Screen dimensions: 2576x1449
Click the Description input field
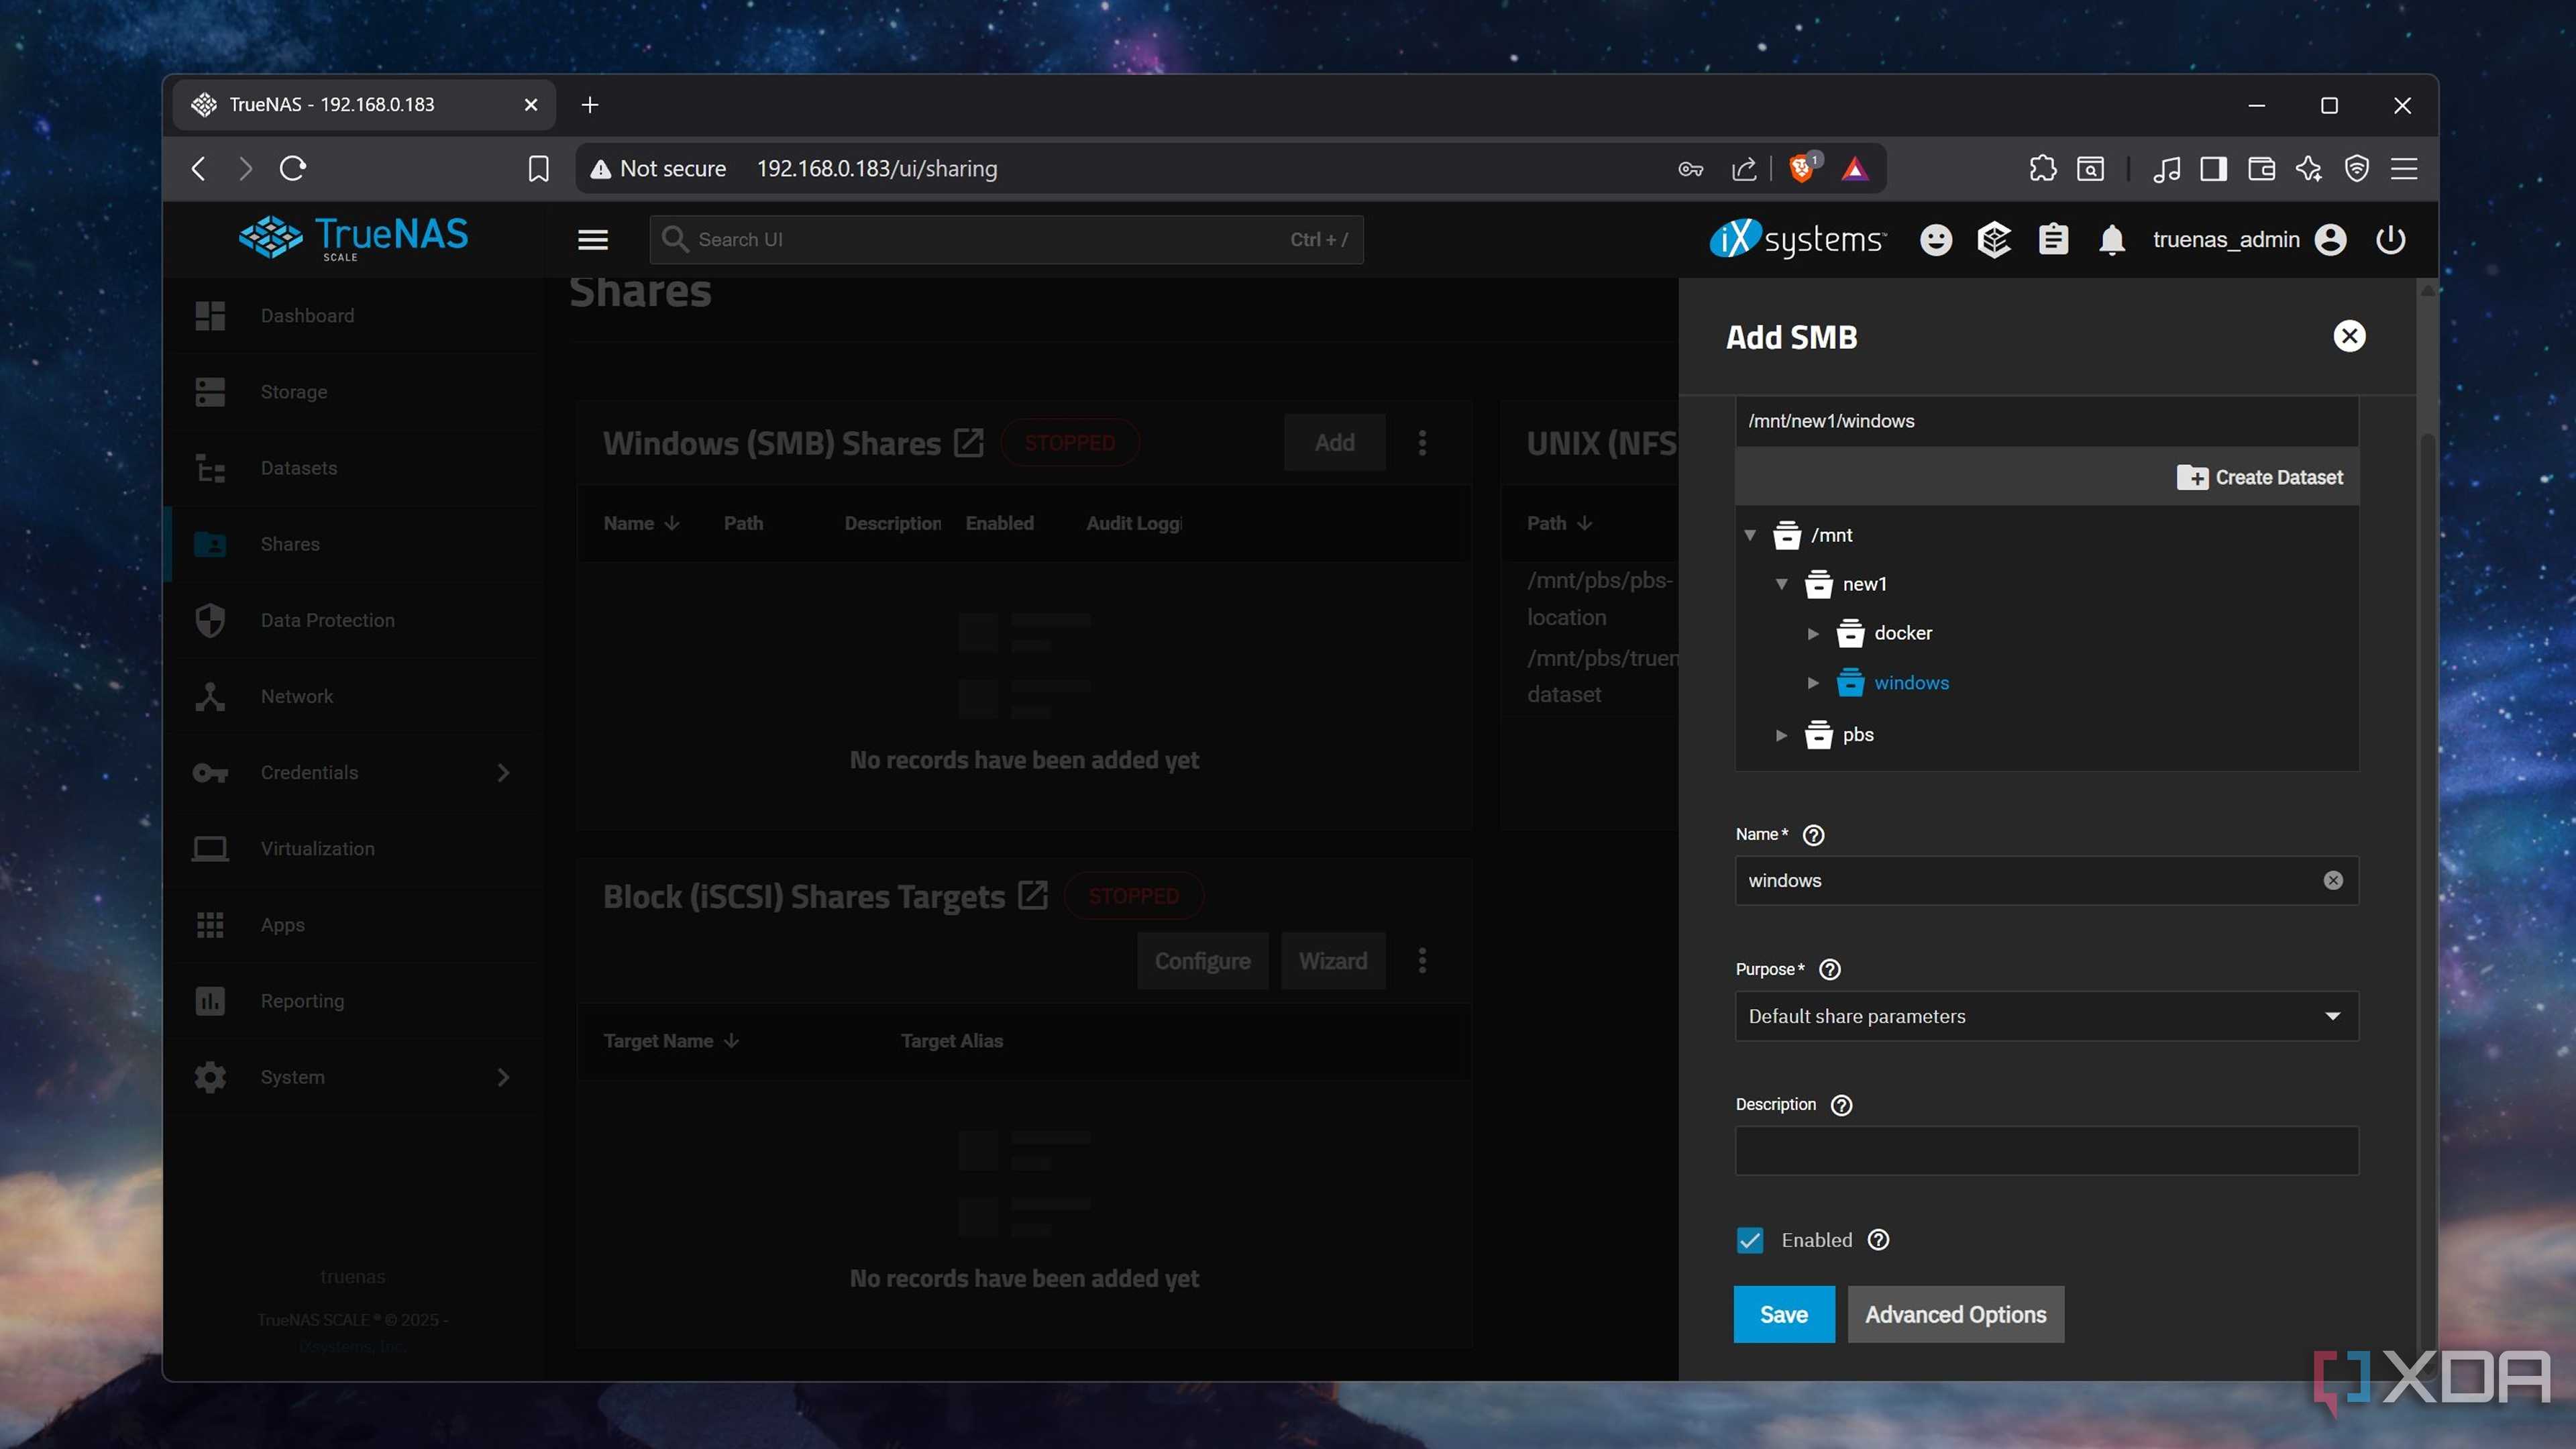click(x=2046, y=1150)
